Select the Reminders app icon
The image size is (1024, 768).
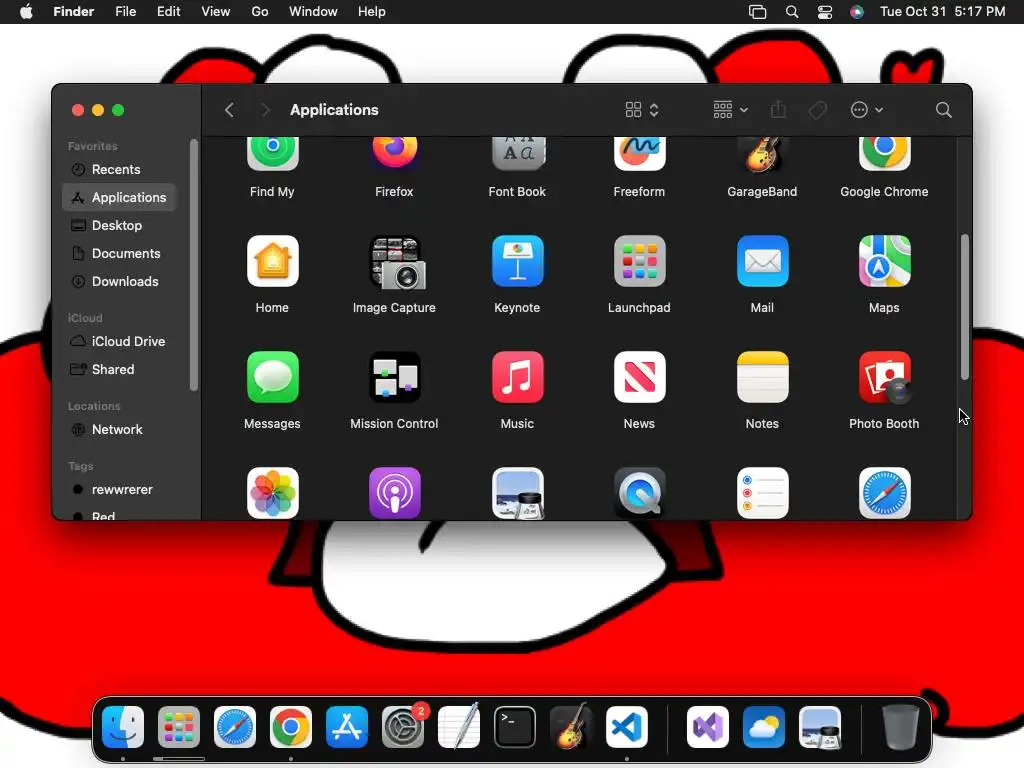[x=762, y=493]
